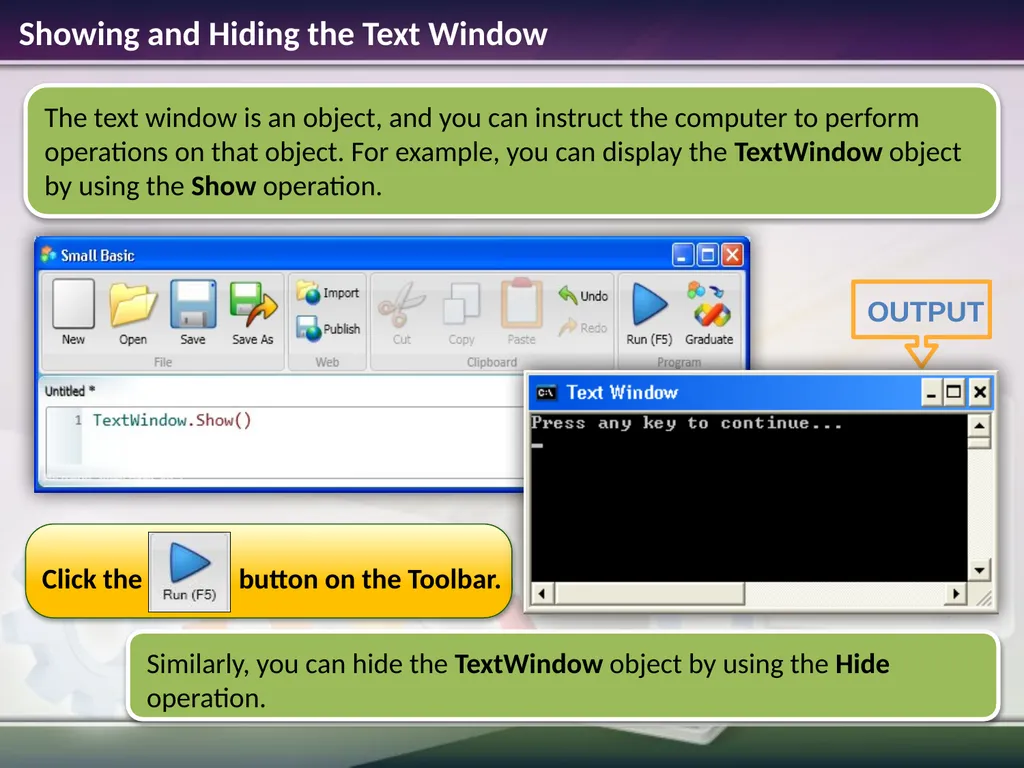Screen dimensions: 1024x768
Task: Open a file via the Open folder icon
Action: pyautogui.click(x=133, y=312)
